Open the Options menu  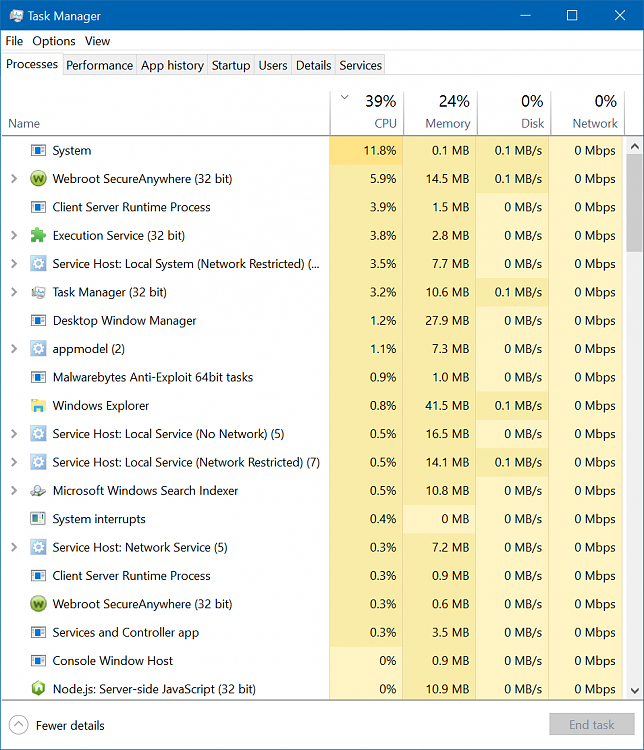pyautogui.click(x=54, y=41)
